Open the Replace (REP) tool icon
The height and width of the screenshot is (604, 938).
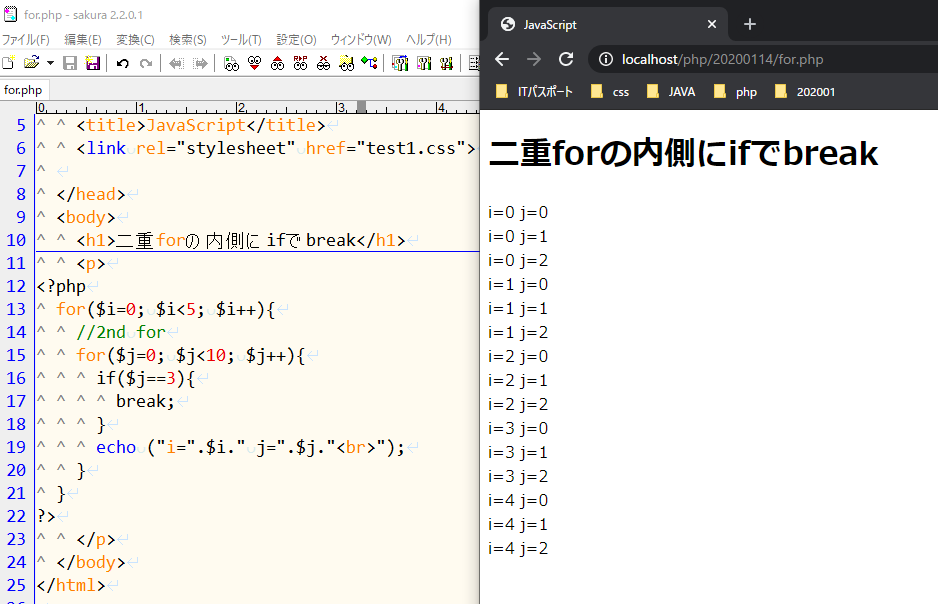point(300,63)
